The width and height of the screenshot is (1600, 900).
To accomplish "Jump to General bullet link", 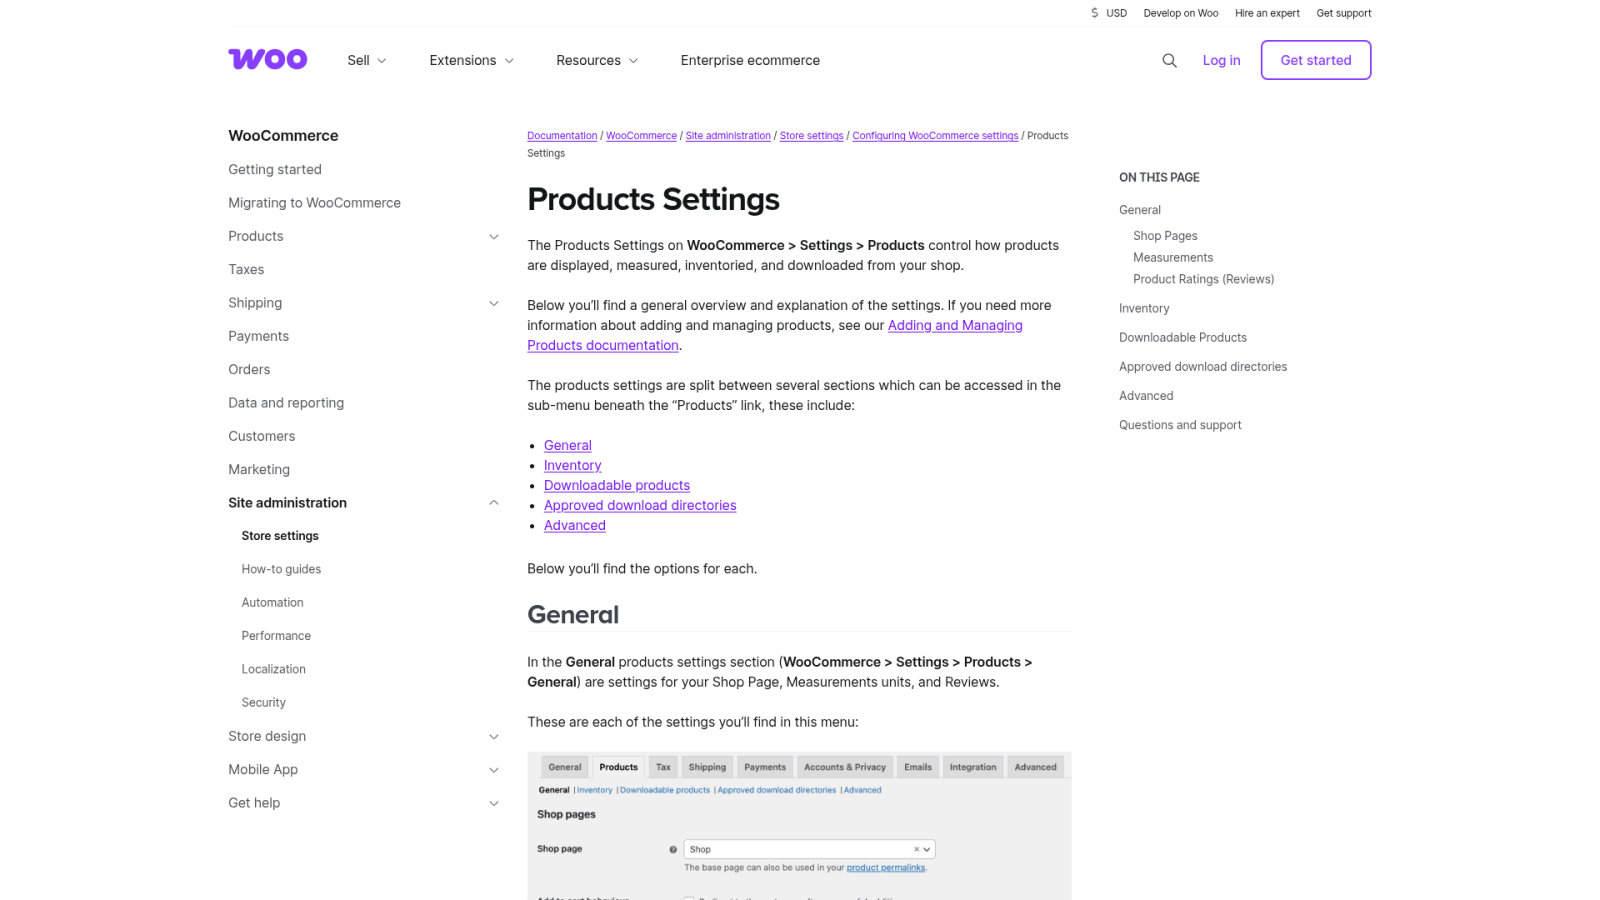I will tap(568, 445).
